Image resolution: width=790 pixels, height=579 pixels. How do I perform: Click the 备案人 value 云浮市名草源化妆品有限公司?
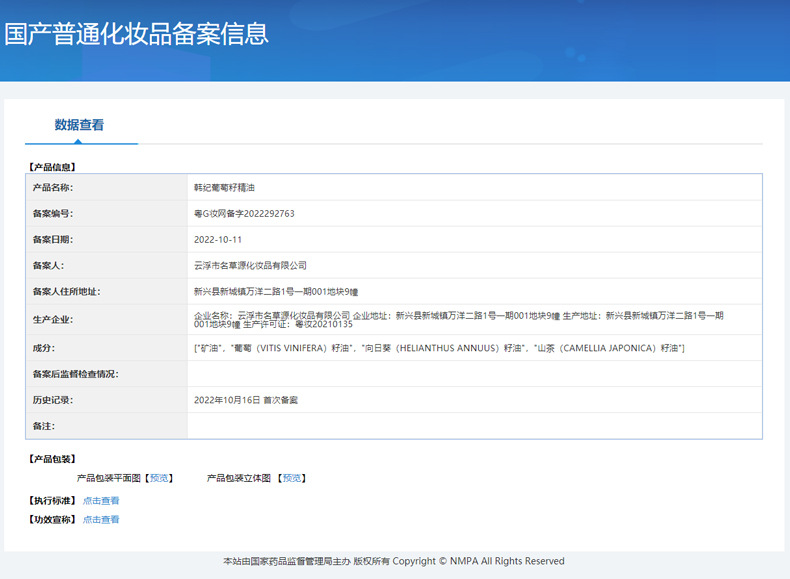250,266
